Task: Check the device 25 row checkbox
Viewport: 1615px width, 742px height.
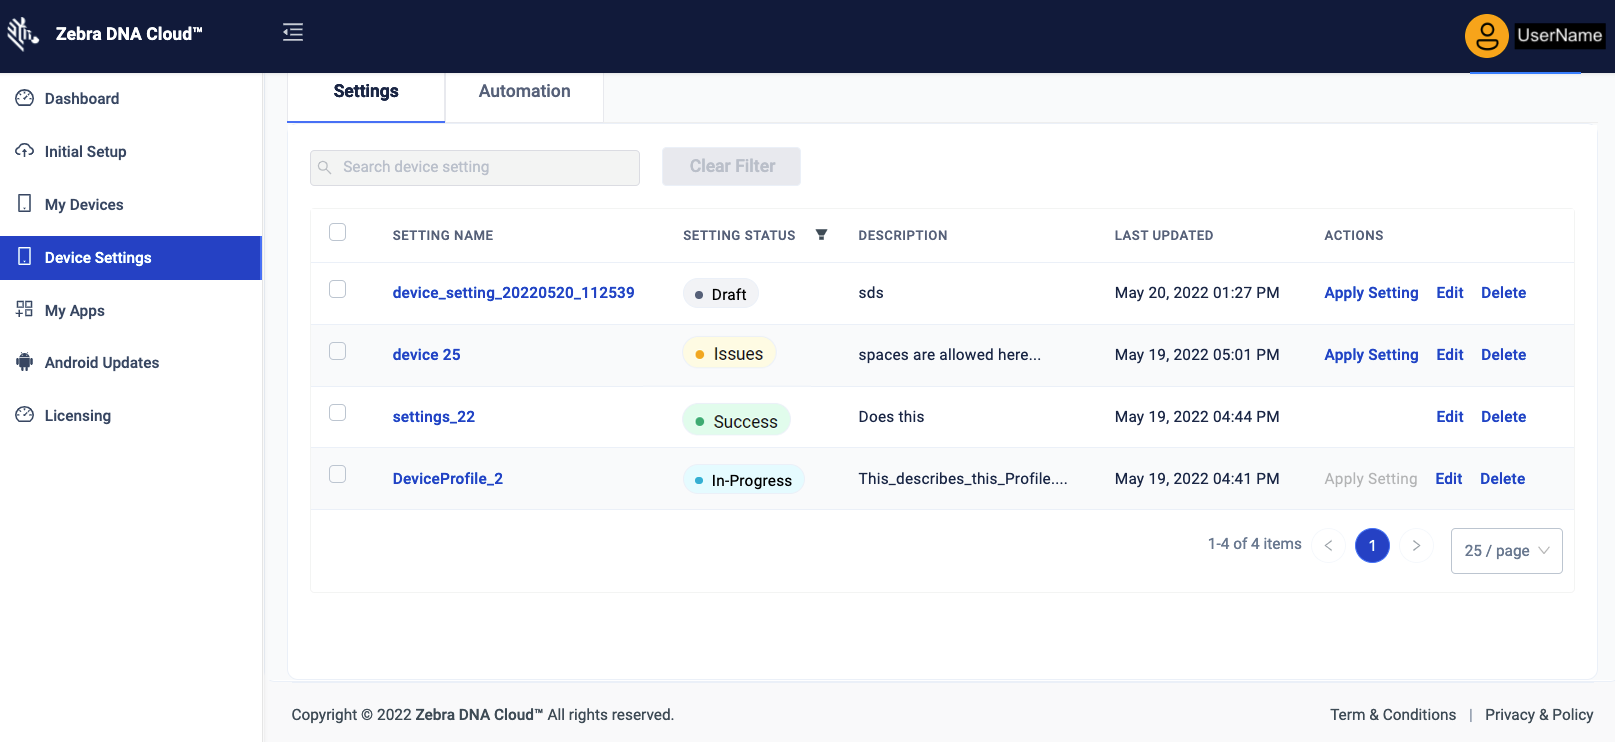Action: pyautogui.click(x=338, y=351)
